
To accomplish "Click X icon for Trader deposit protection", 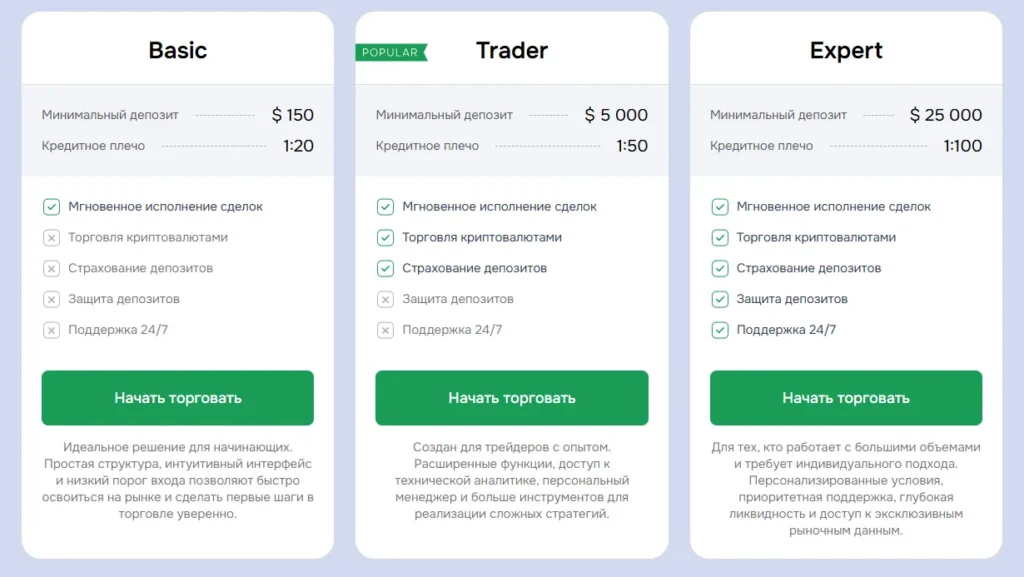I will pyautogui.click(x=385, y=299).
